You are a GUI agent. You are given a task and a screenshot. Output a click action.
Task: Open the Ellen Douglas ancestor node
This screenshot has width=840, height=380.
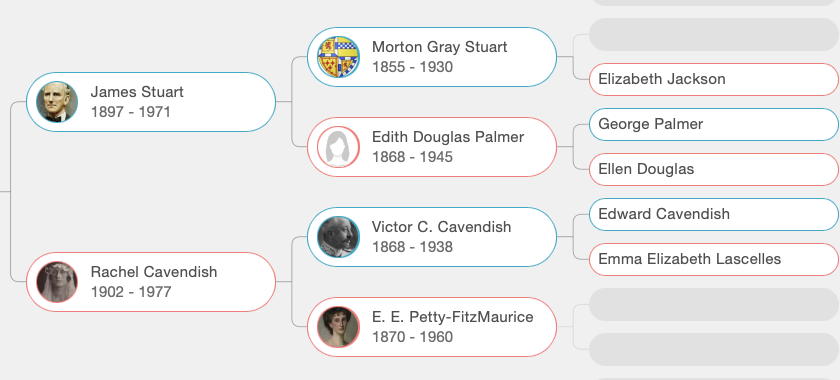coord(714,169)
